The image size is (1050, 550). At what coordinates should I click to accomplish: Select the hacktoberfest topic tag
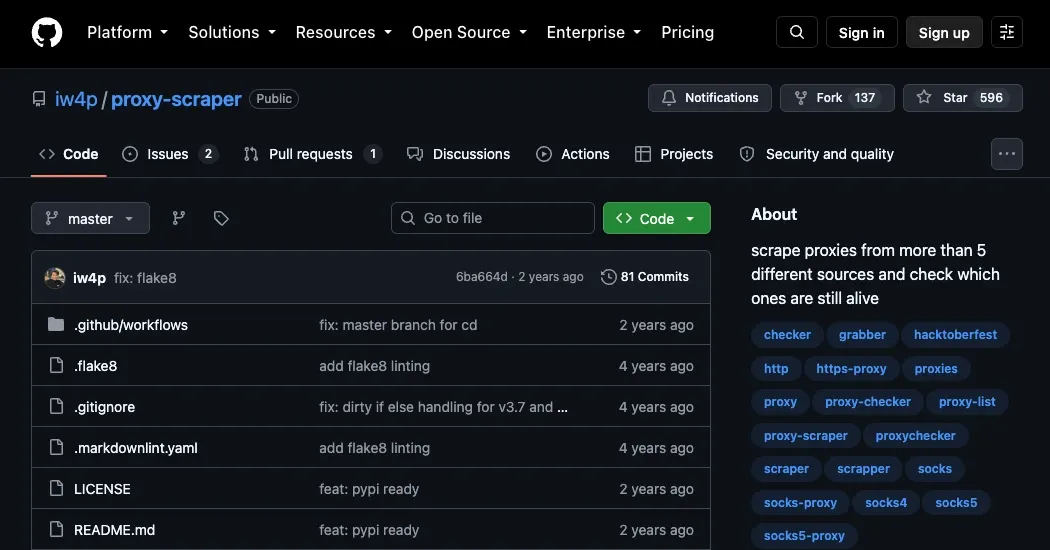click(x=956, y=335)
